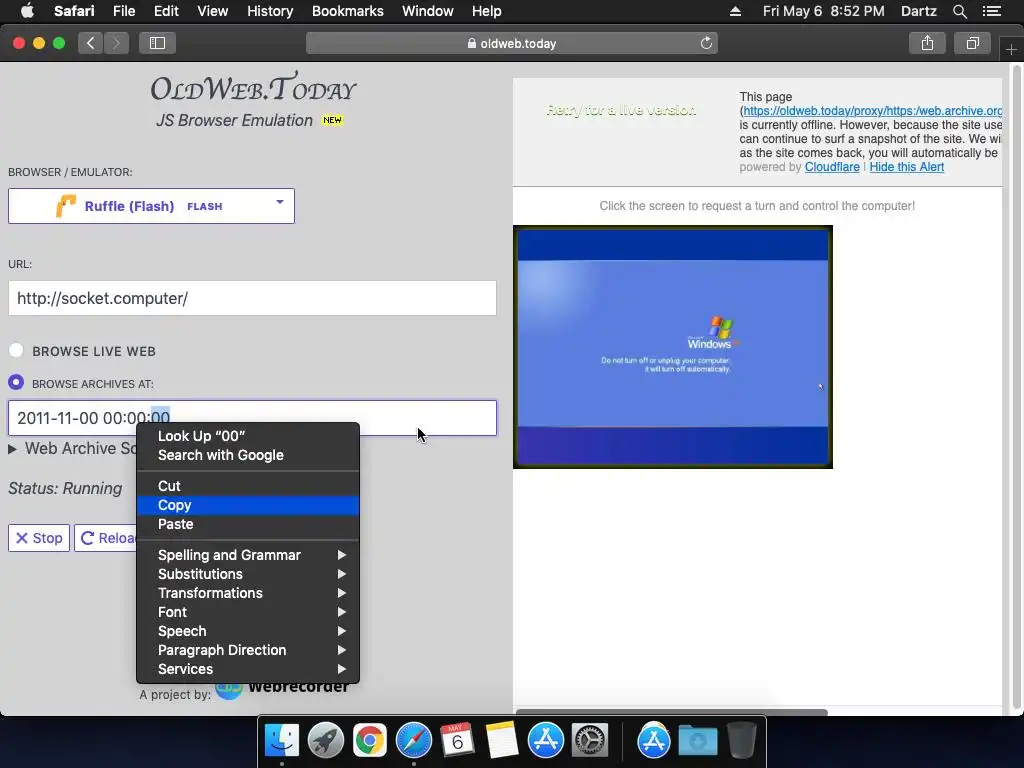Open Calendar from the dock

coord(457,741)
